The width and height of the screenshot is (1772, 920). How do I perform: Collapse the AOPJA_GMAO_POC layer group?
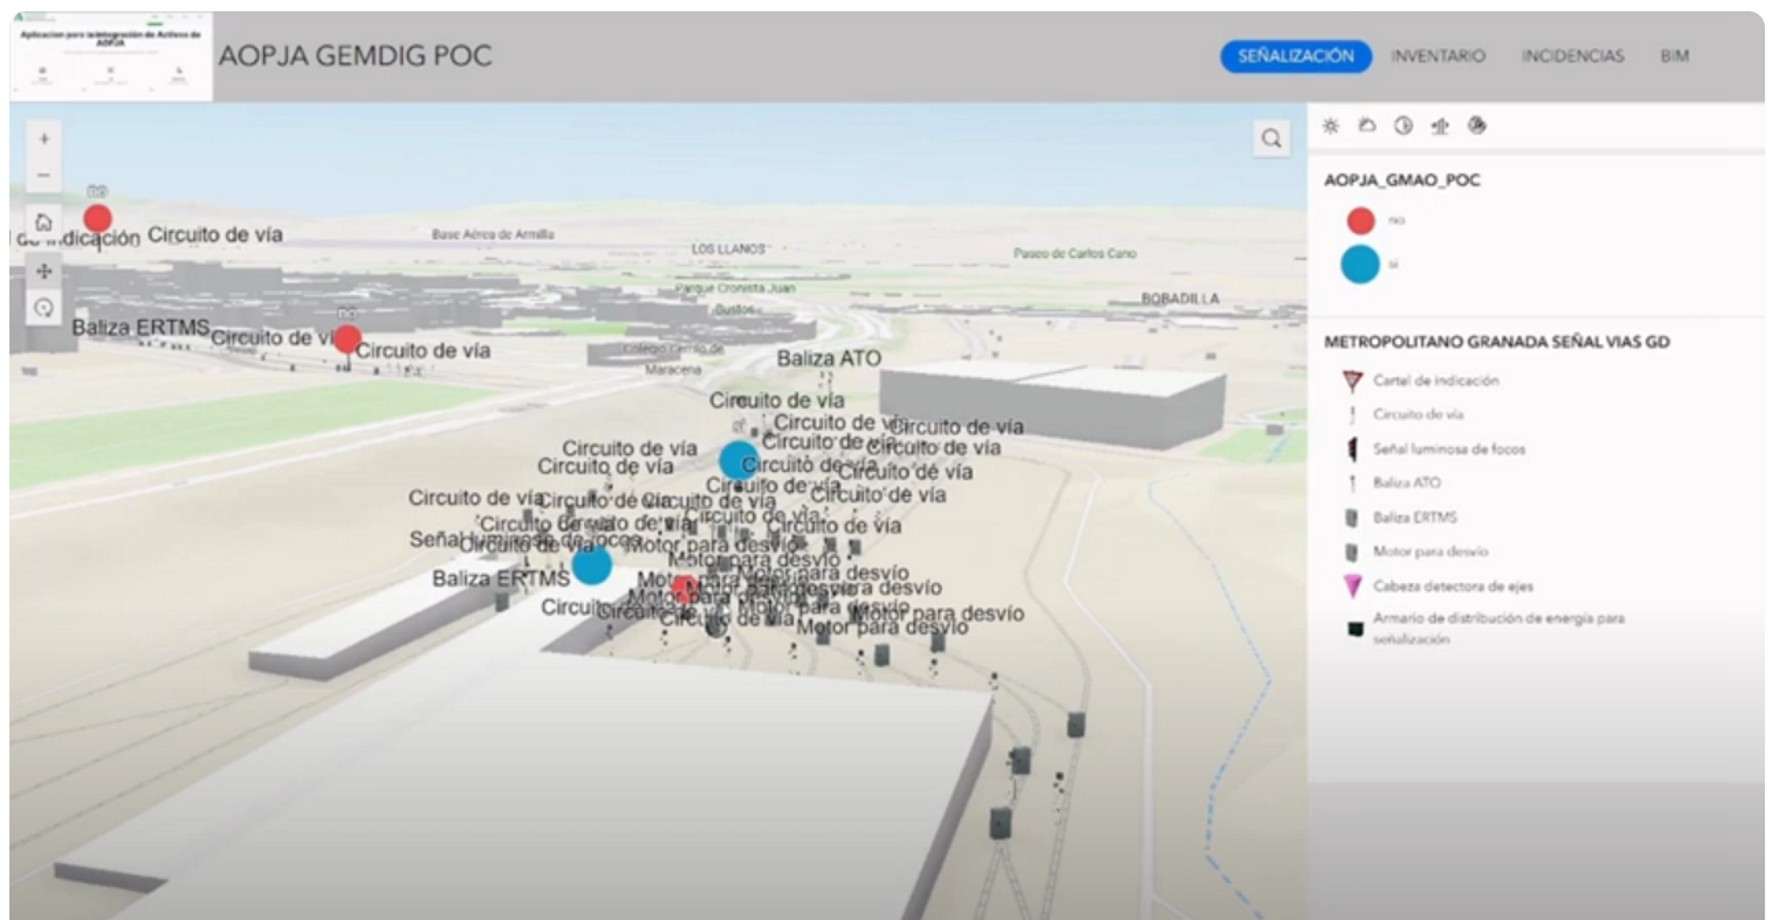coord(1404,180)
